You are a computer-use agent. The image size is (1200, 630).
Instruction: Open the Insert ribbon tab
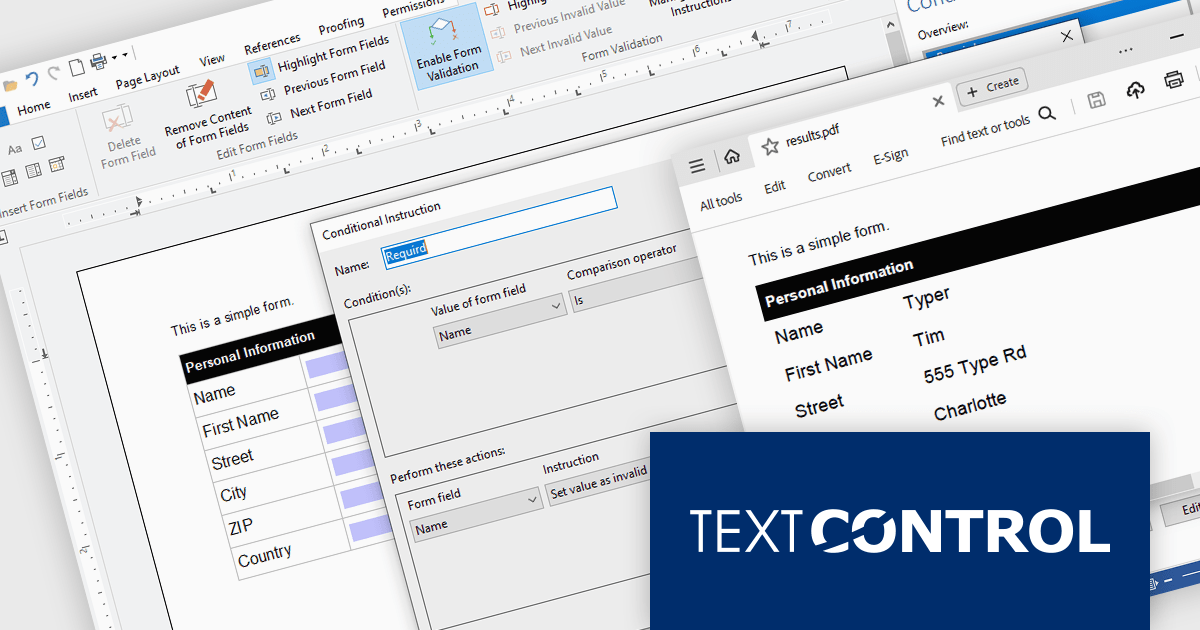pos(83,95)
